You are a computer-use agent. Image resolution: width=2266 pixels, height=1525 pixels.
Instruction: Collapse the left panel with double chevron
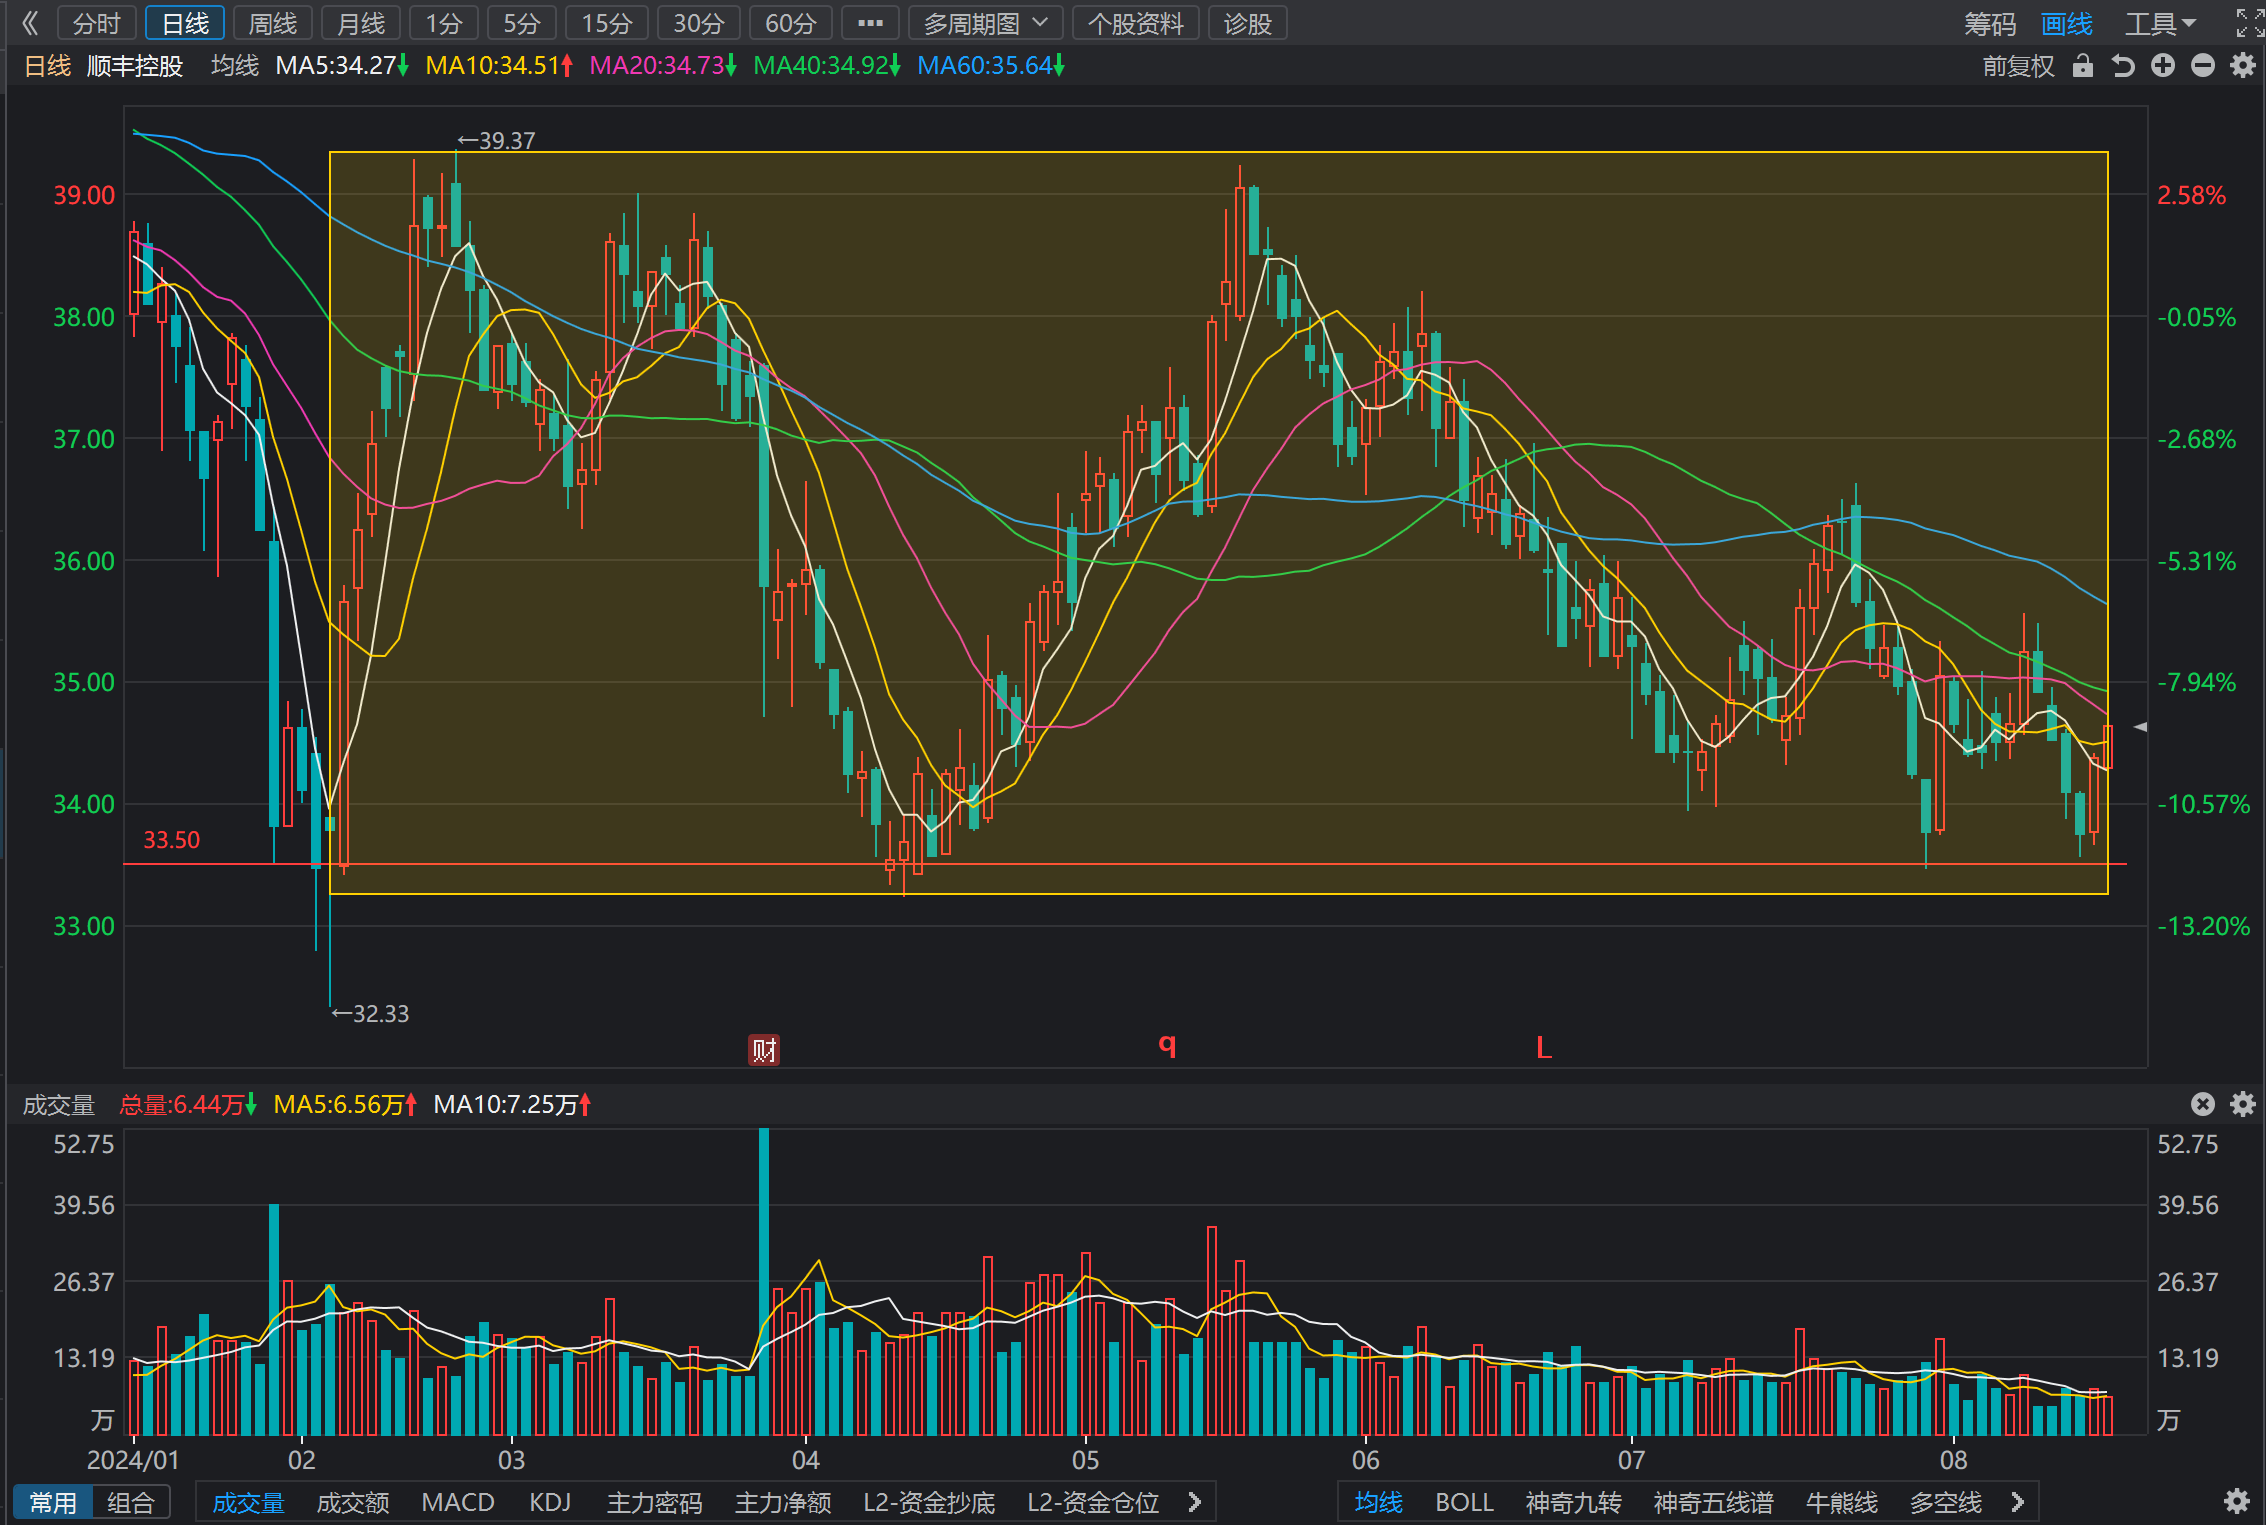tap(30, 23)
